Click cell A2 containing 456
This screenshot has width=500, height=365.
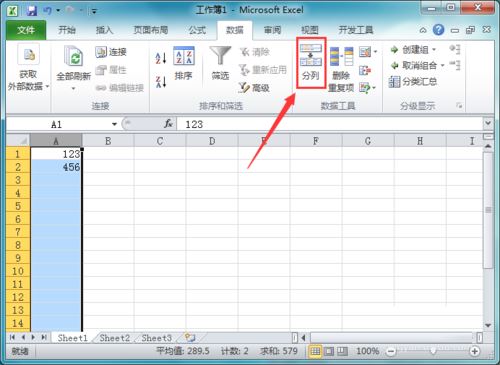(x=56, y=167)
